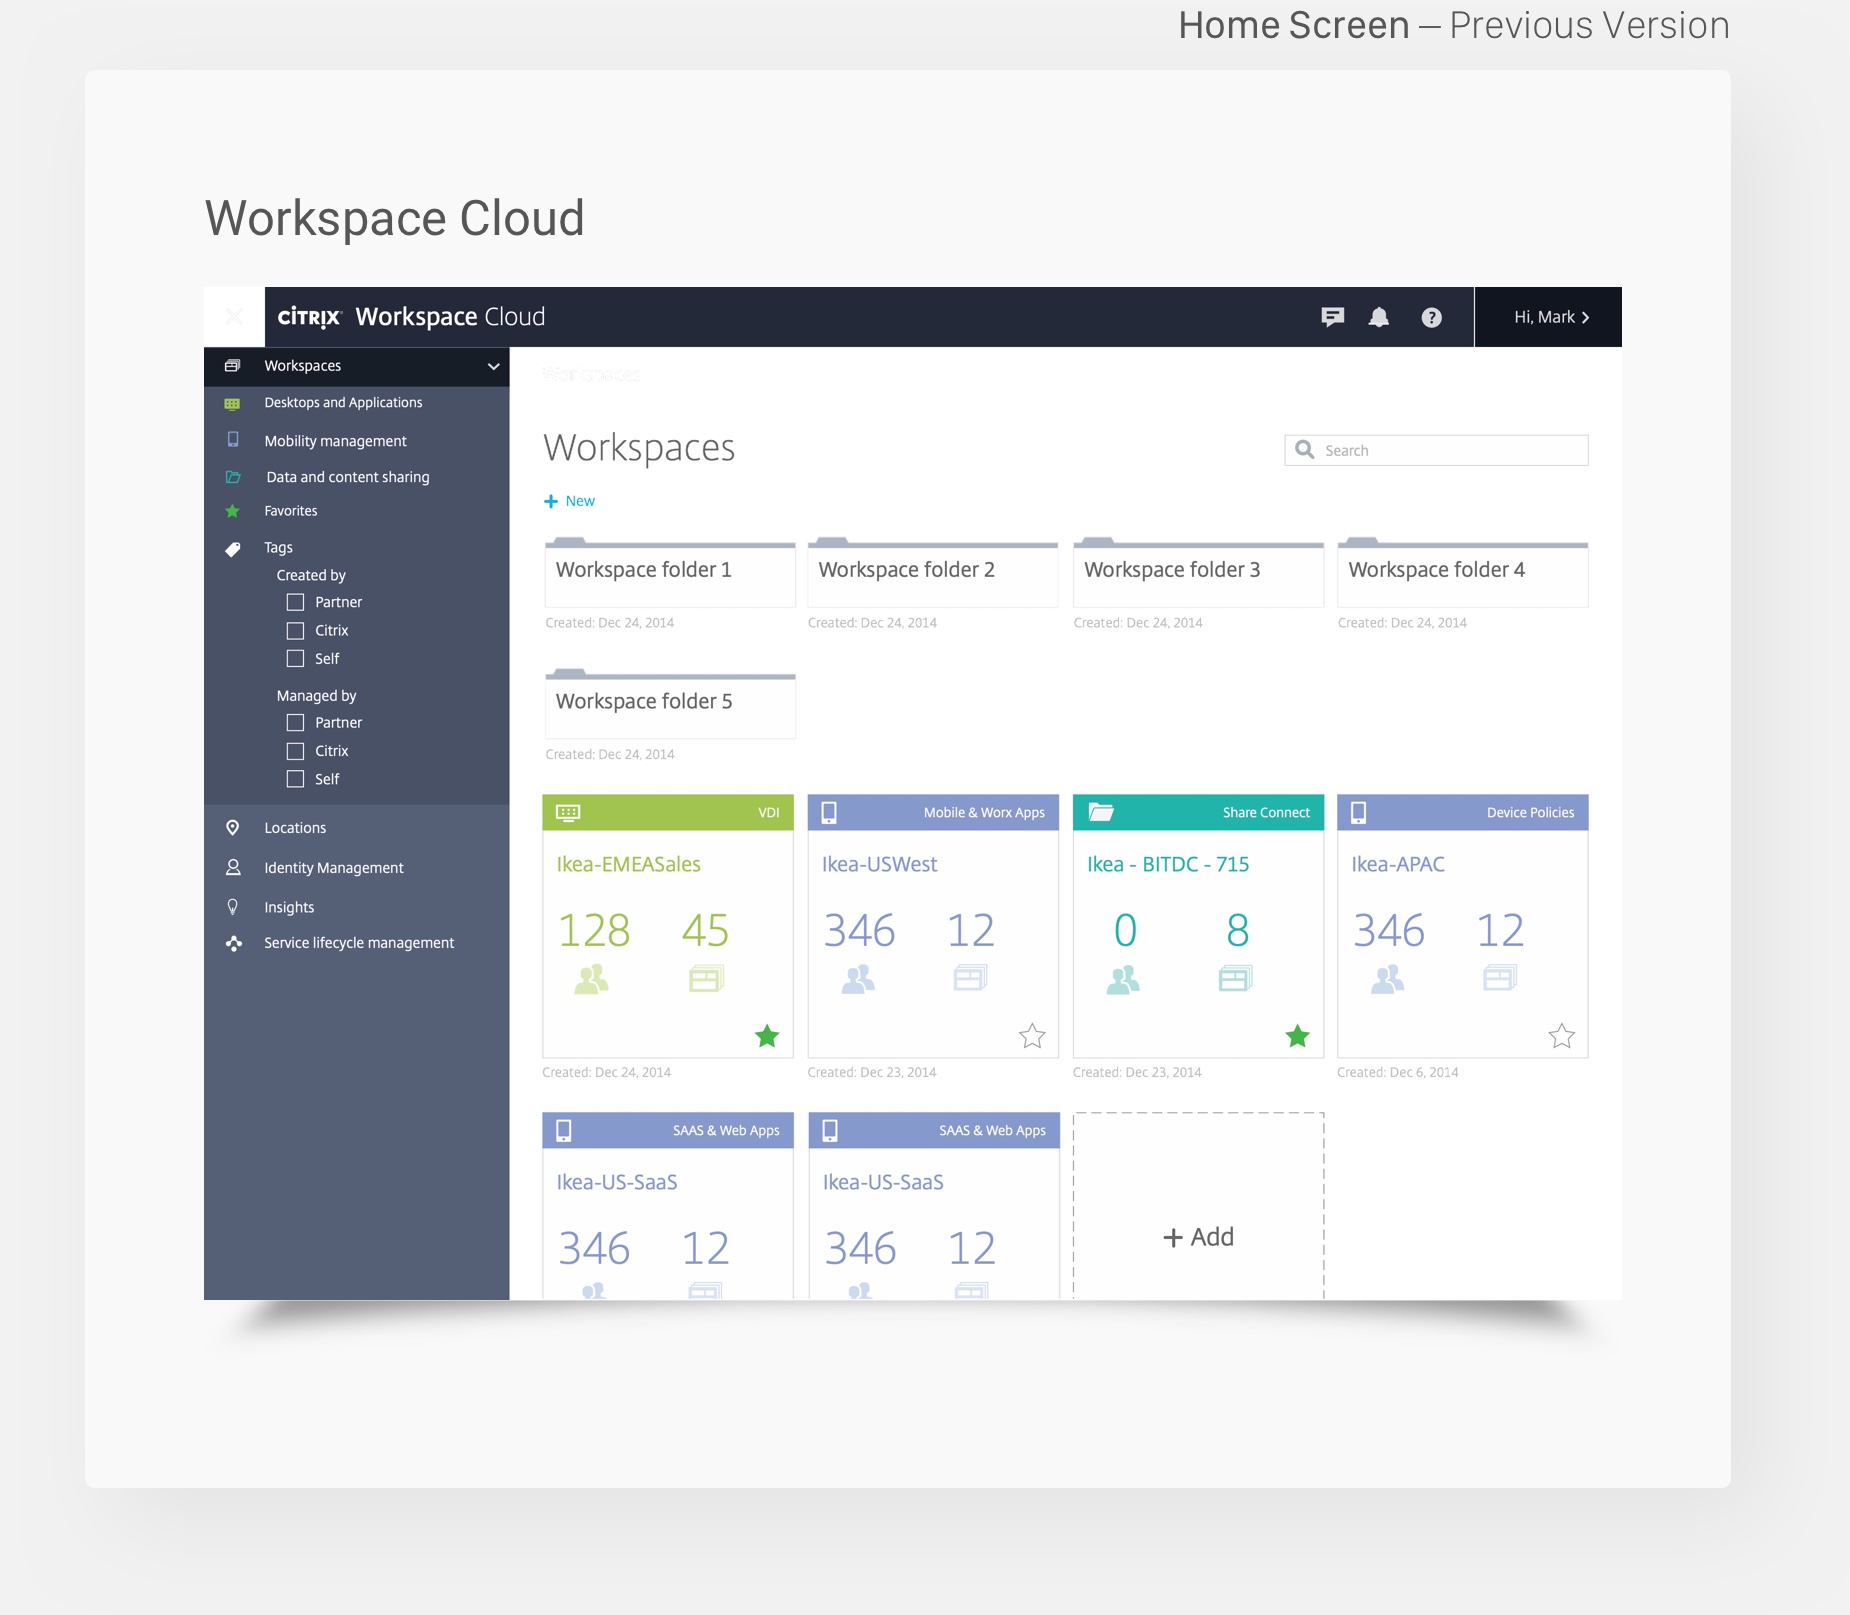Tick Self checkbox under Created by

[x=296, y=658]
